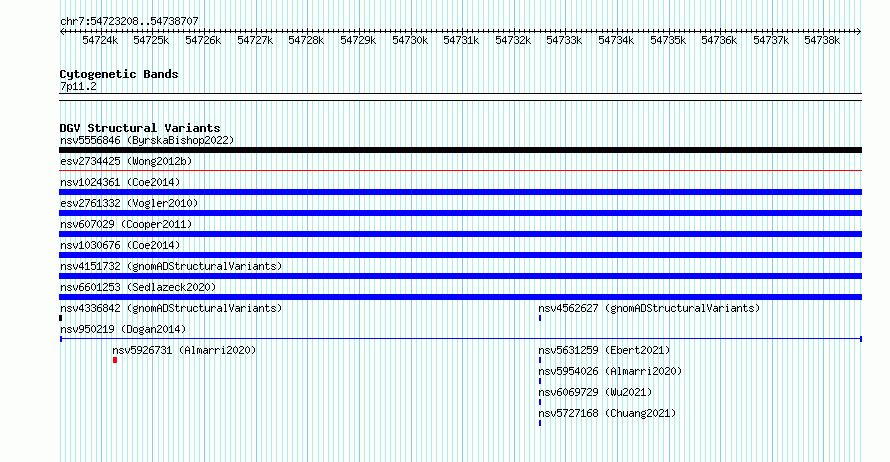Viewport: 890px width, 462px height.
Task: Click the 54729k ruler position
Action: pos(358,40)
